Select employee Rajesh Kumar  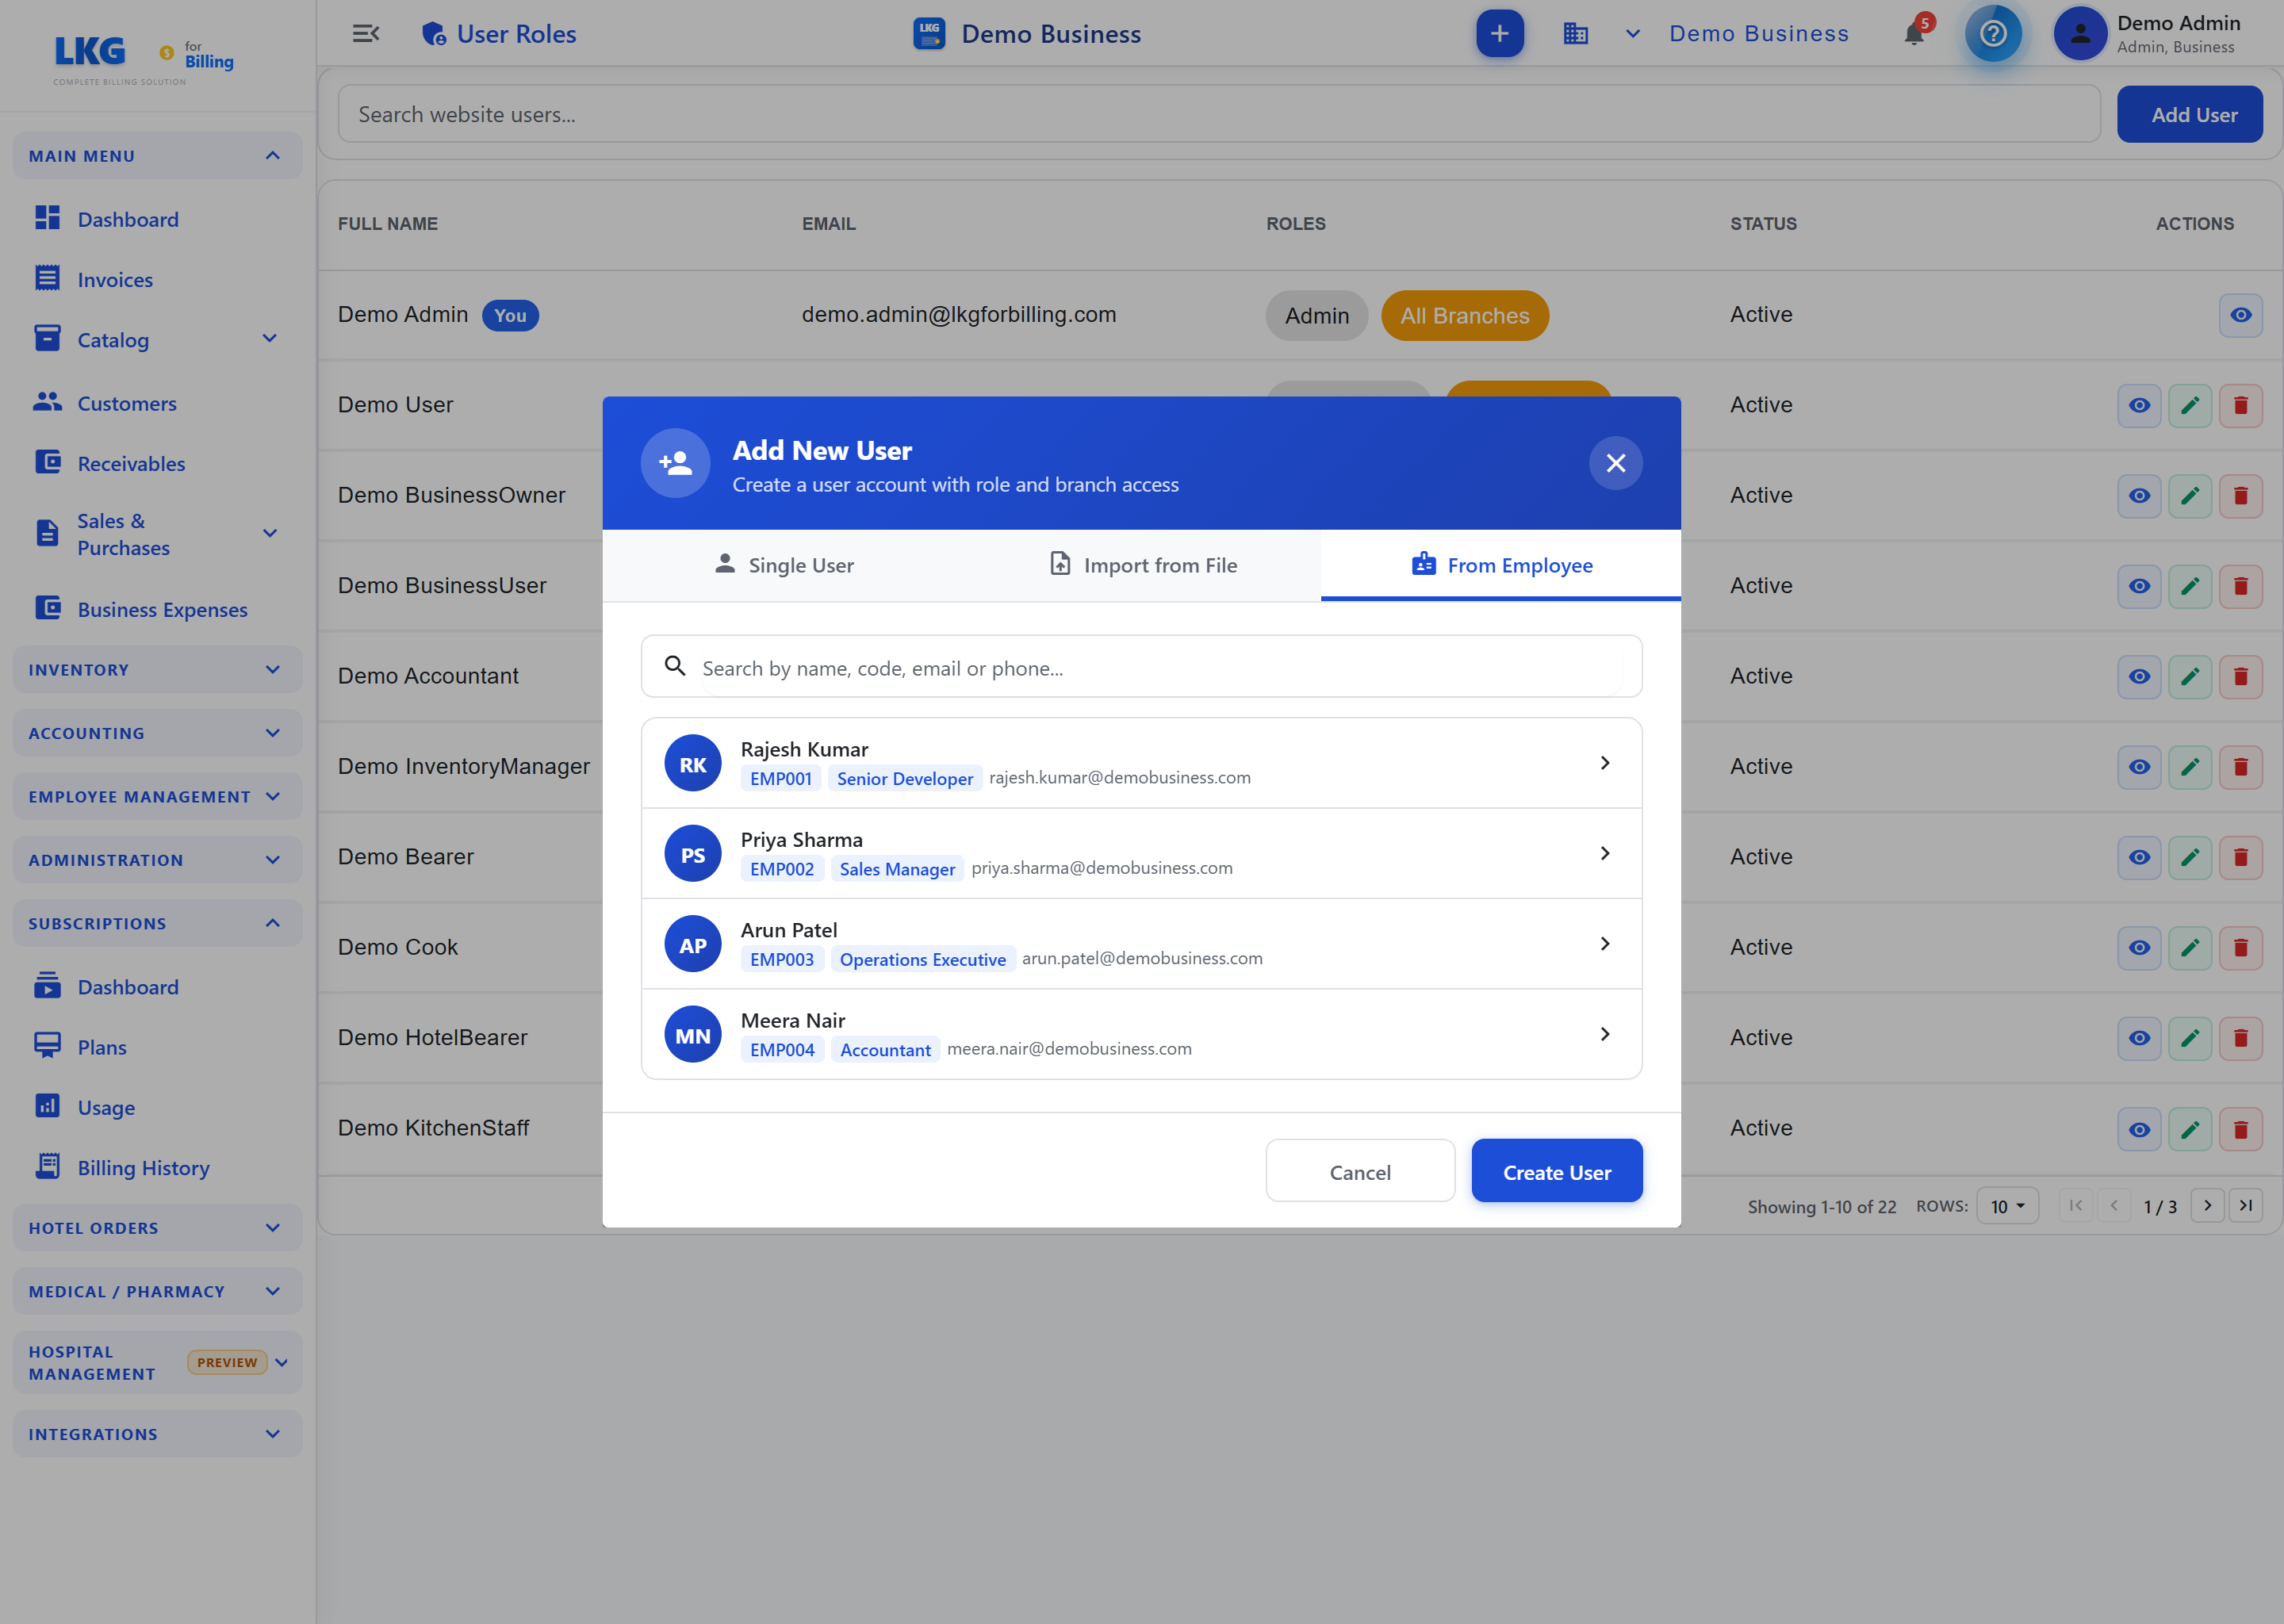(x=1141, y=763)
